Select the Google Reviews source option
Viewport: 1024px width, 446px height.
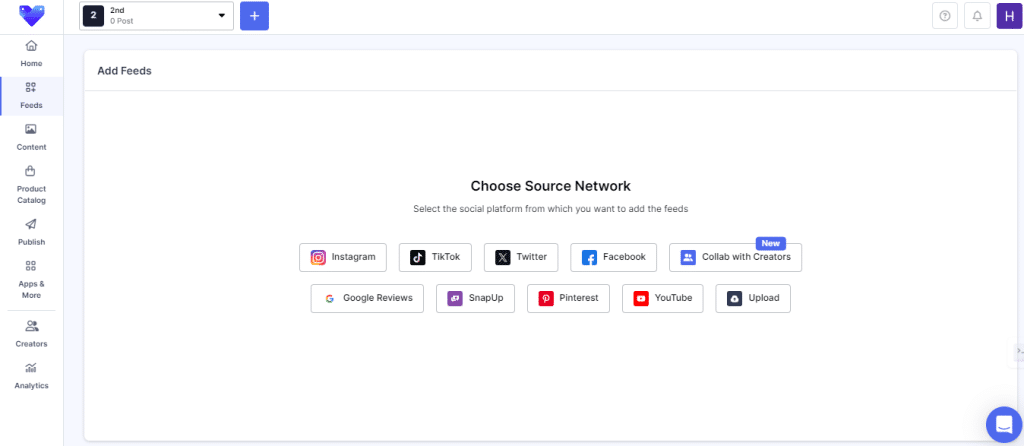(367, 298)
